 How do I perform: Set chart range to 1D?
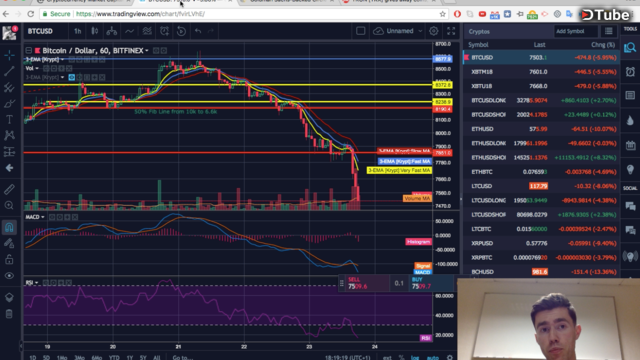[x=33, y=358]
